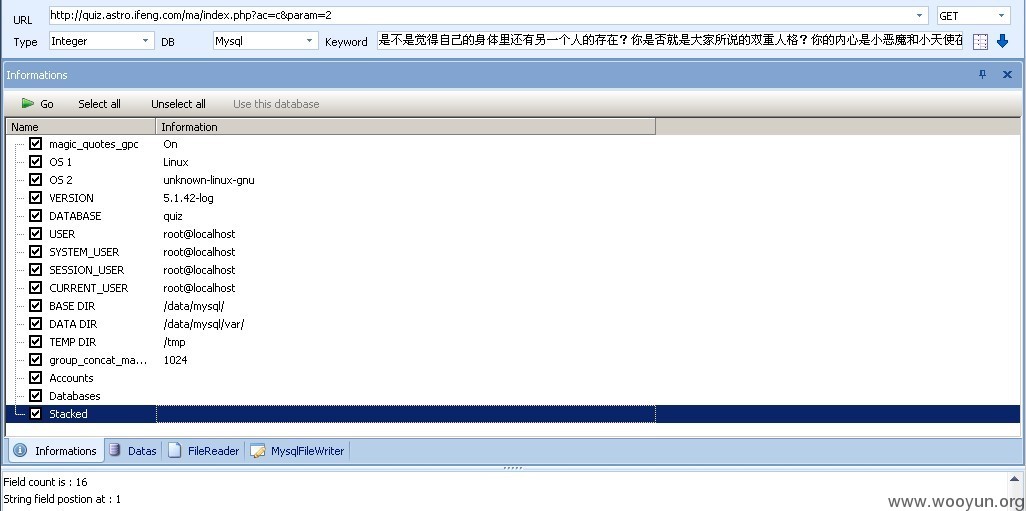
Task: Click the grid selector icon next to Keyword field
Action: click(980, 42)
